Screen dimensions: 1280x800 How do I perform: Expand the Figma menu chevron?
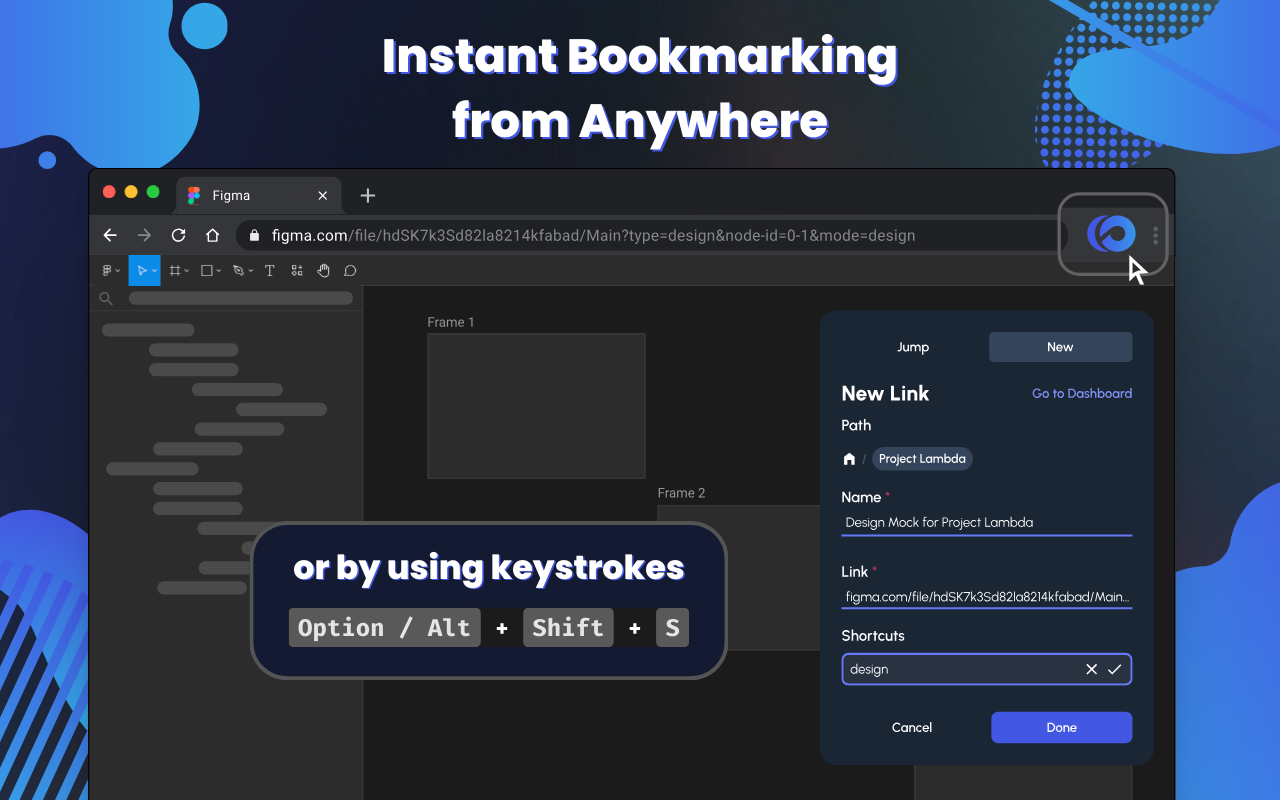pyautogui.click(x=117, y=271)
